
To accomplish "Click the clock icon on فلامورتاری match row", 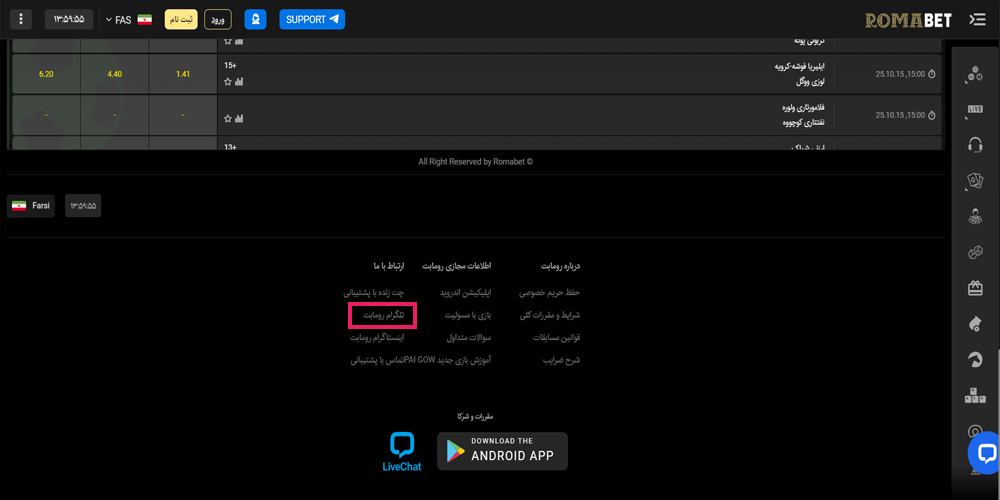I will 931,115.
